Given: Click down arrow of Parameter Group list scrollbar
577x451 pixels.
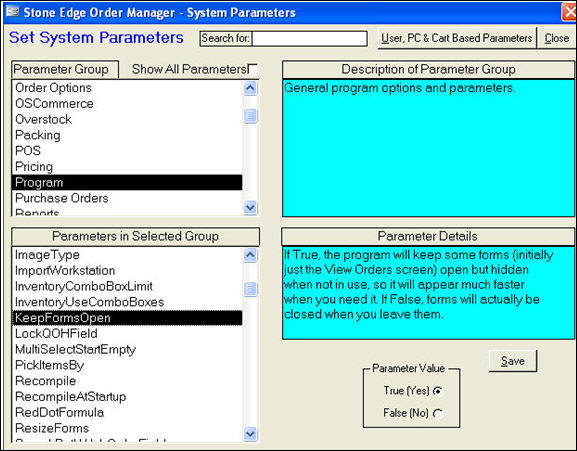Looking at the screenshot, I should (250, 208).
